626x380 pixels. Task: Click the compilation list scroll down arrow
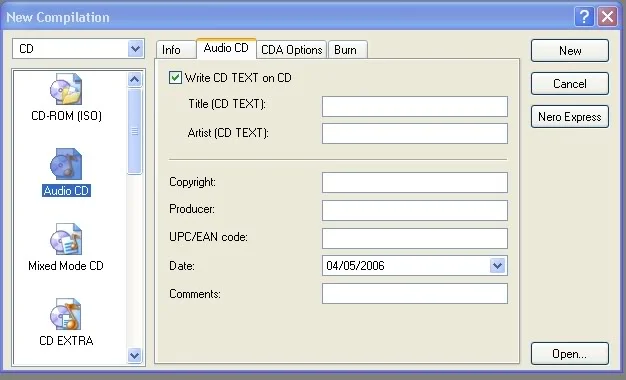click(135, 355)
